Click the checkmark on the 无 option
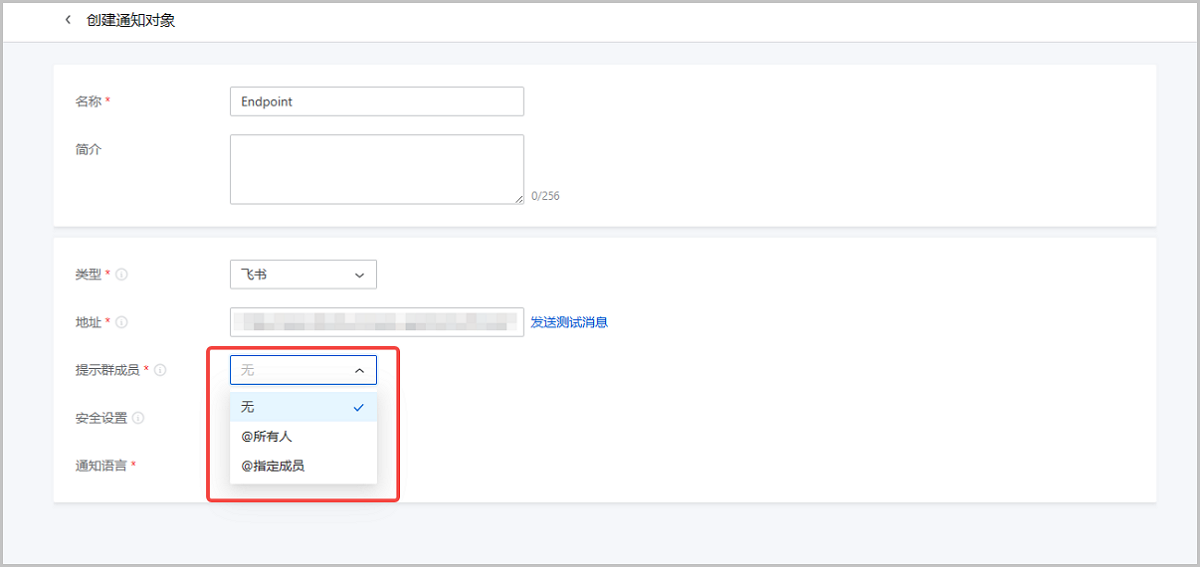 [x=359, y=407]
